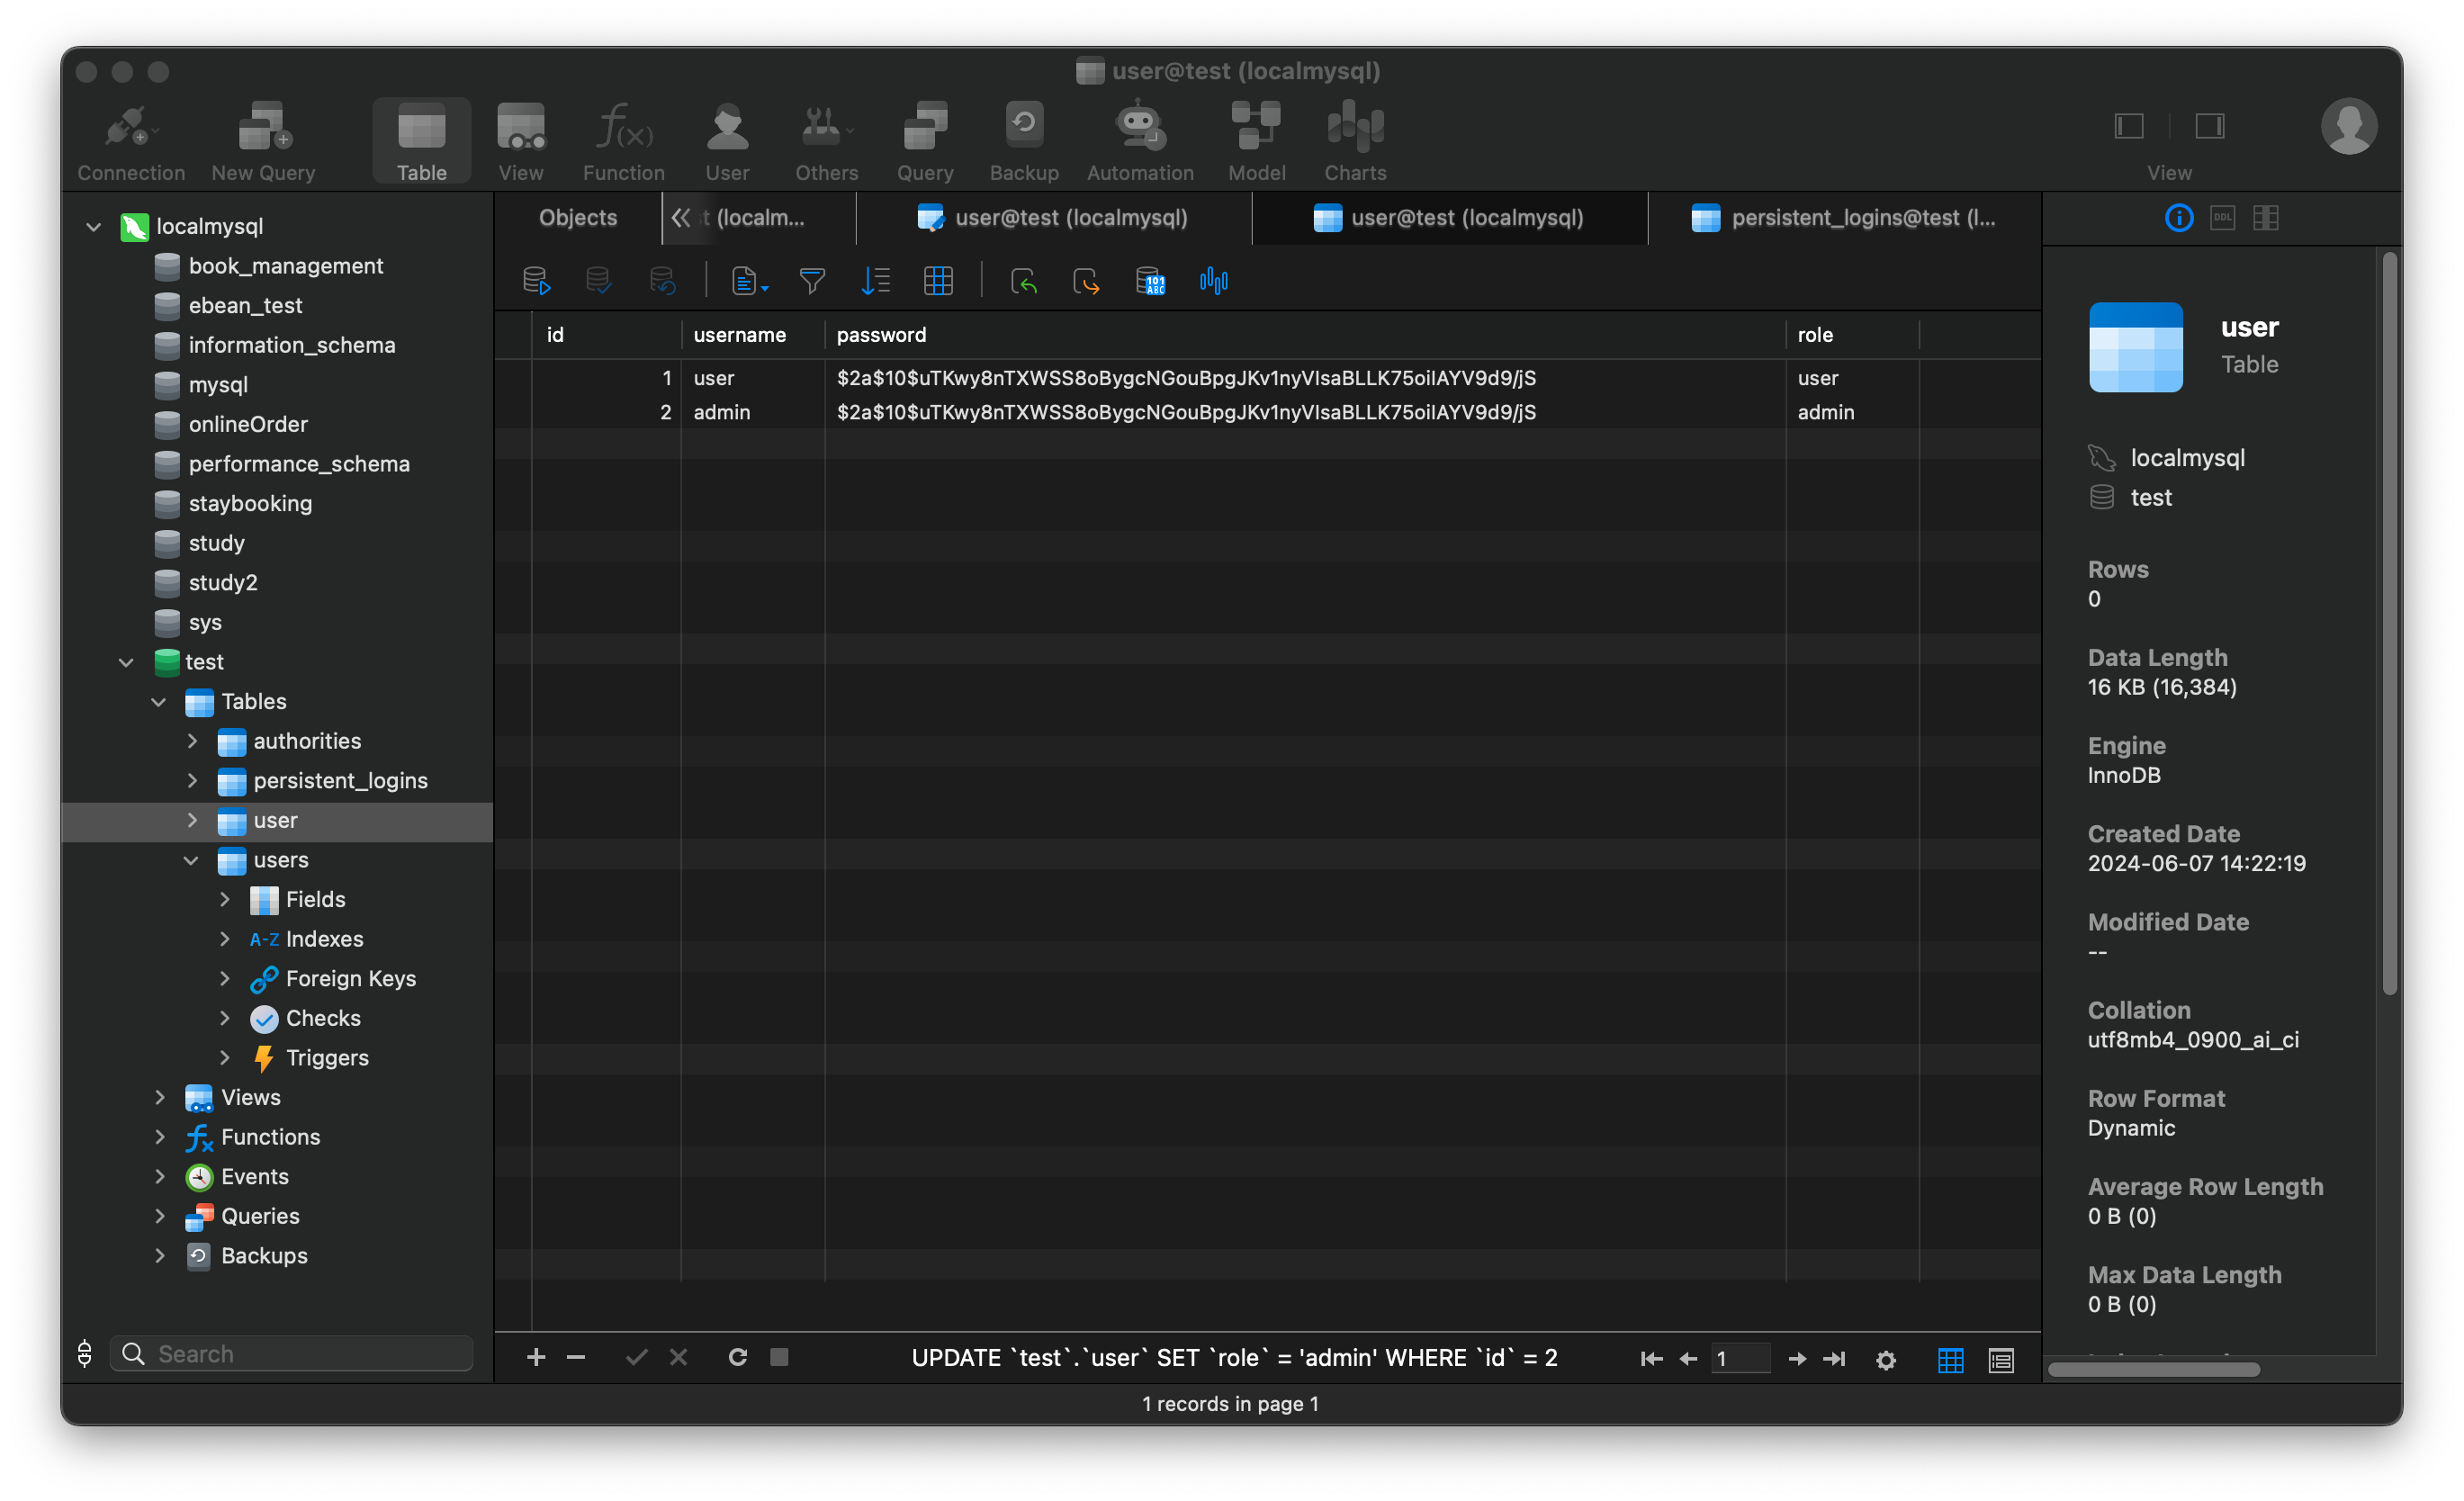
Task: Begin a new transaction
Action: [536, 281]
